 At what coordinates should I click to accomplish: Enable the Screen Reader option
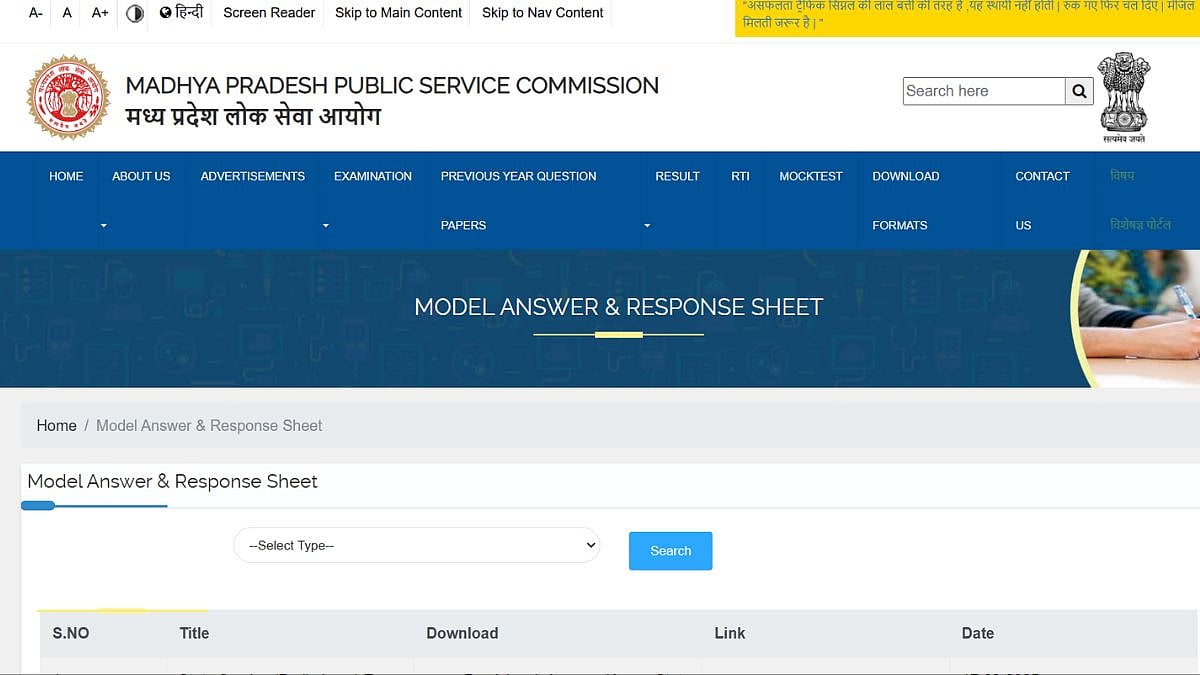269,13
